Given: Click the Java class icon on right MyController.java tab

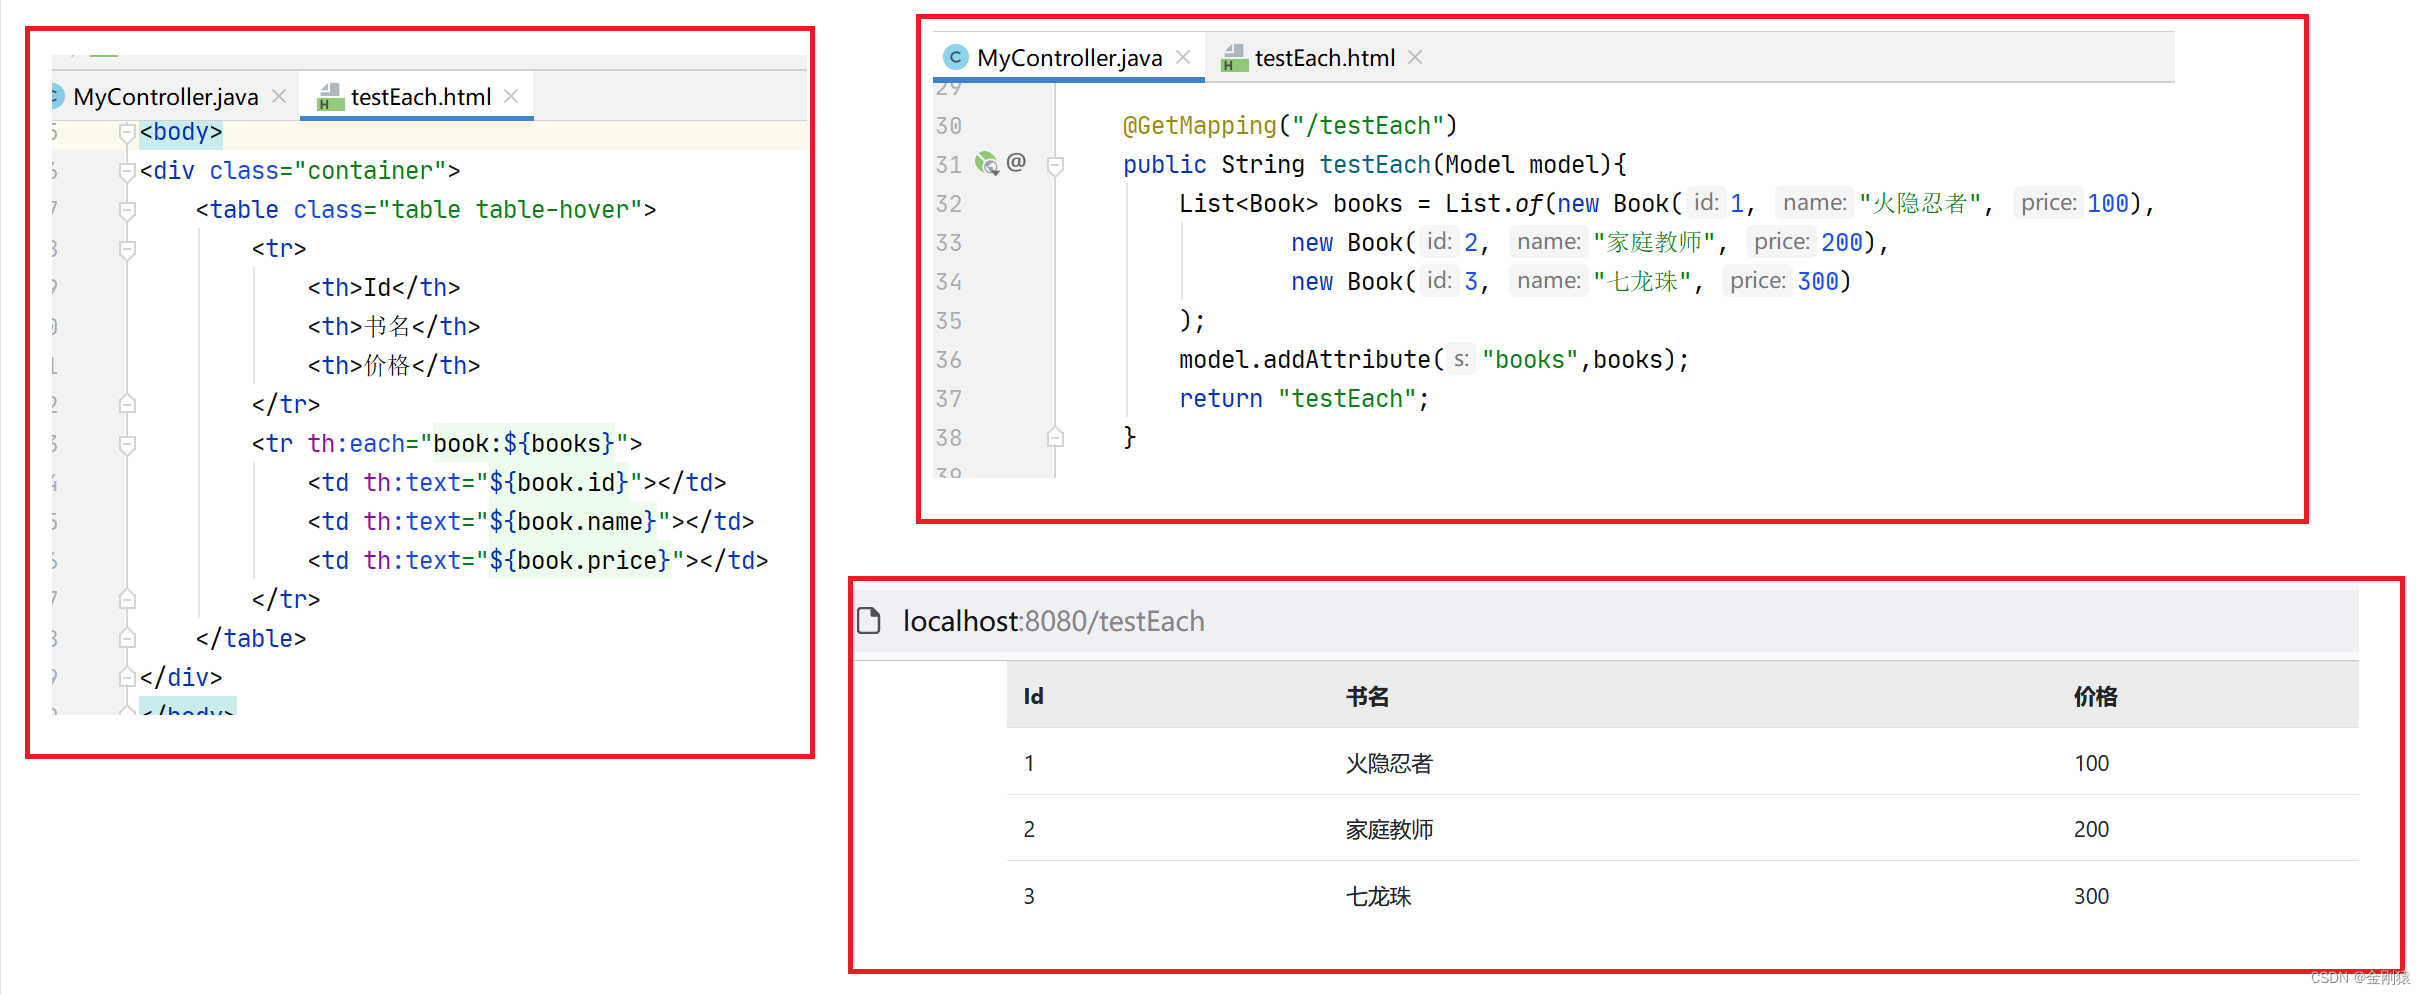Looking at the screenshot, I should click(955, 58).
